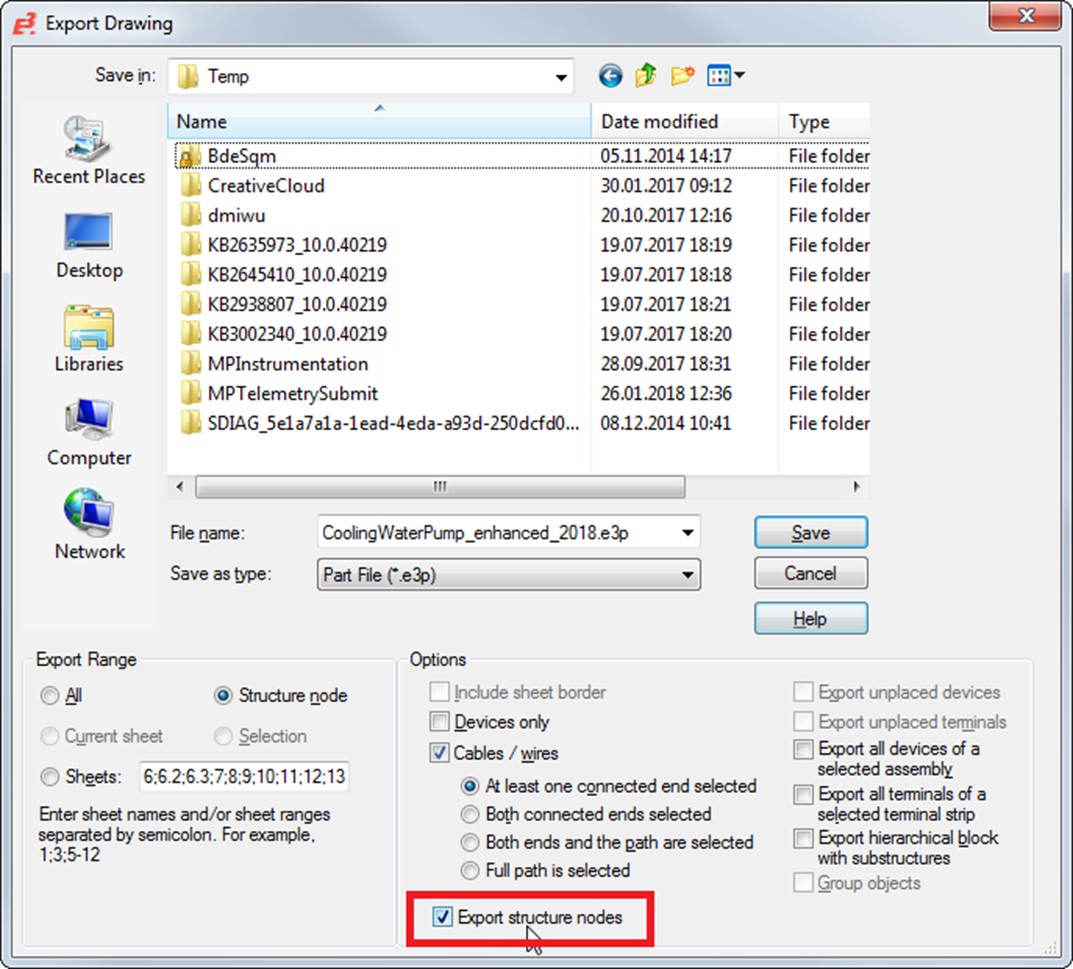Open the View menu icon
The height and width of the screenshot is (969, 1073).
pos(725,76)
